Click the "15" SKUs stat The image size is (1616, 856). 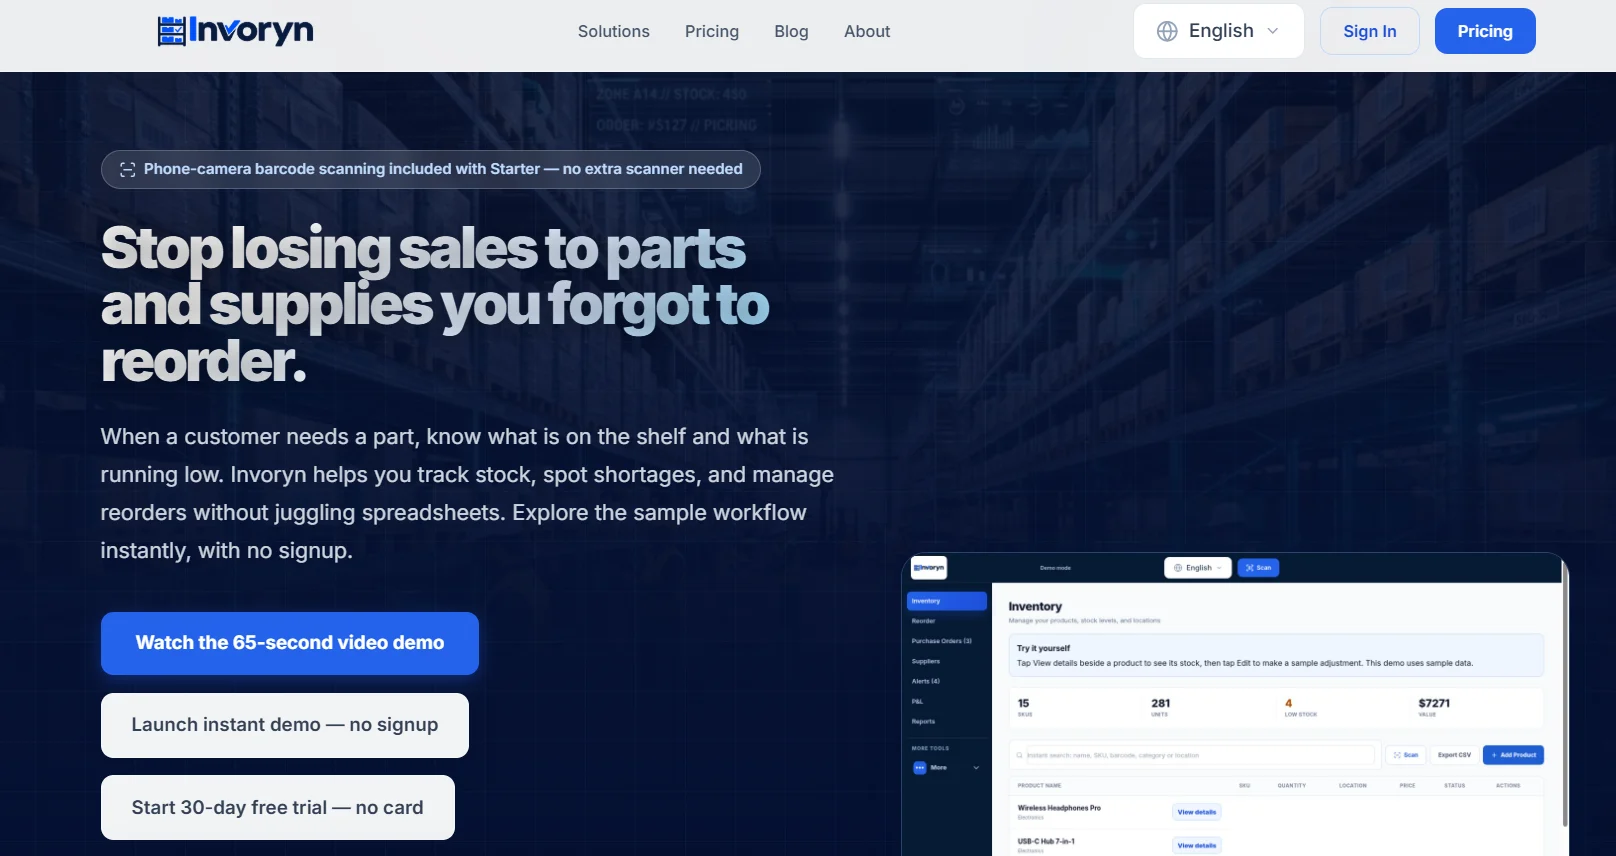1023,703
